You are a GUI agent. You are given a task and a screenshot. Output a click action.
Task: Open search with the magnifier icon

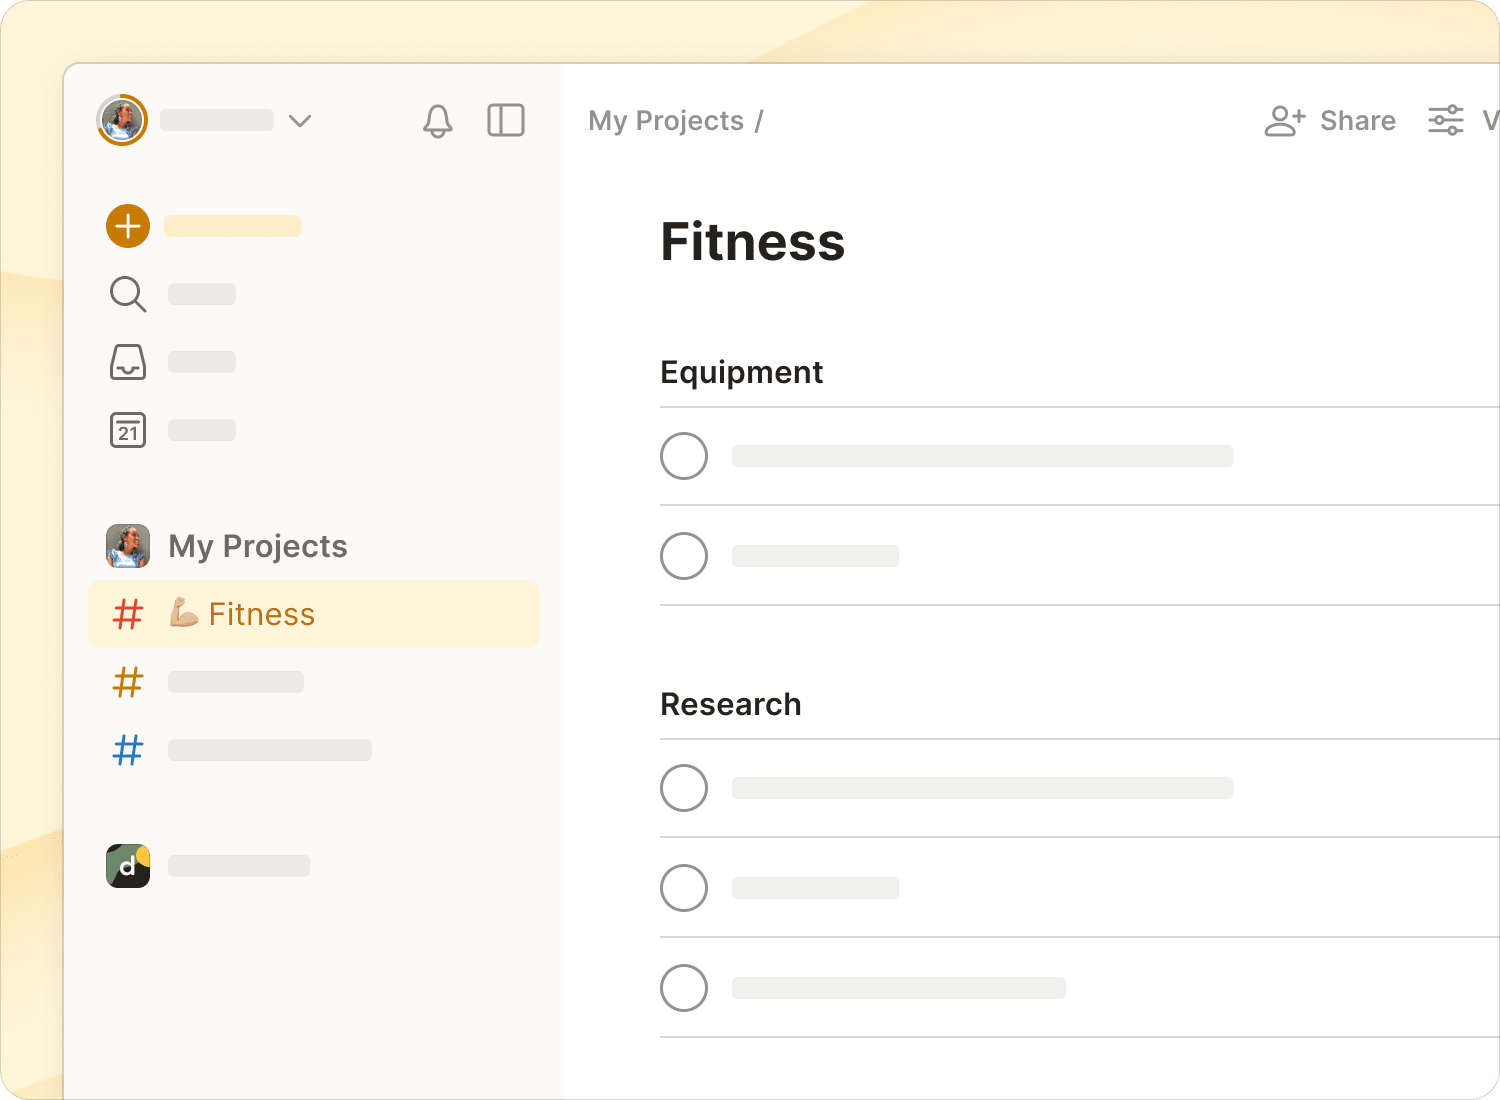[128, 294]
